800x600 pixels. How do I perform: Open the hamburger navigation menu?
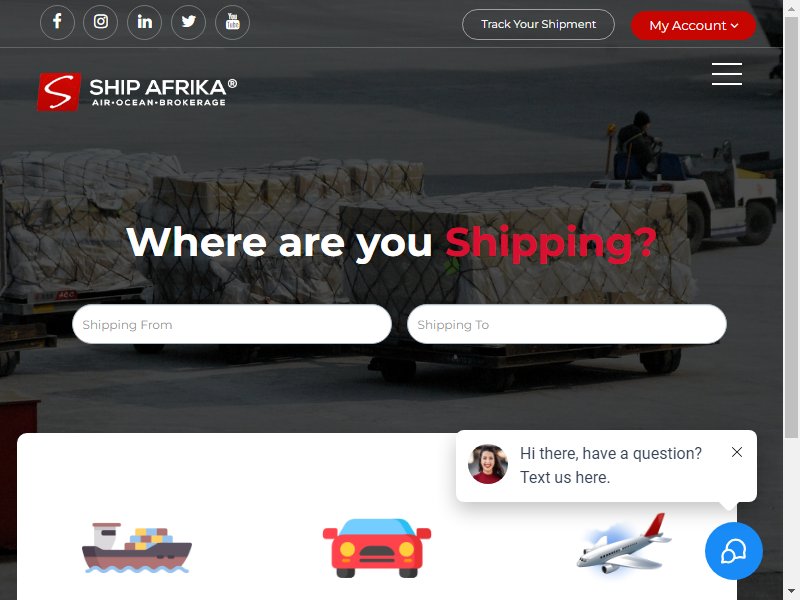coord(727,74)
